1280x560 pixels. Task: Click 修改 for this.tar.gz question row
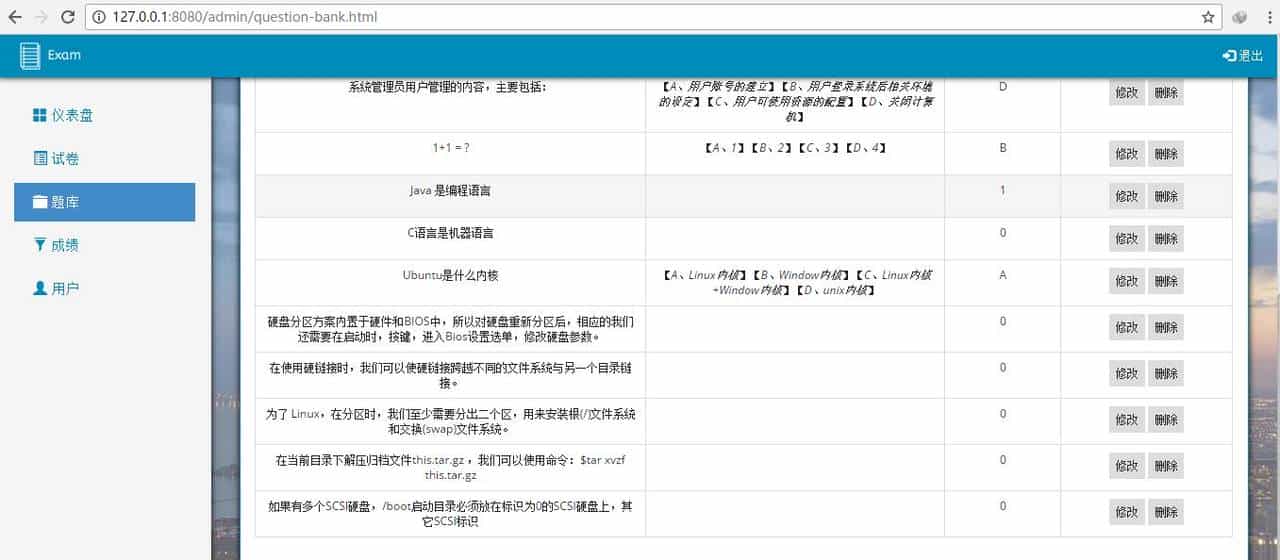point(1126,465)
